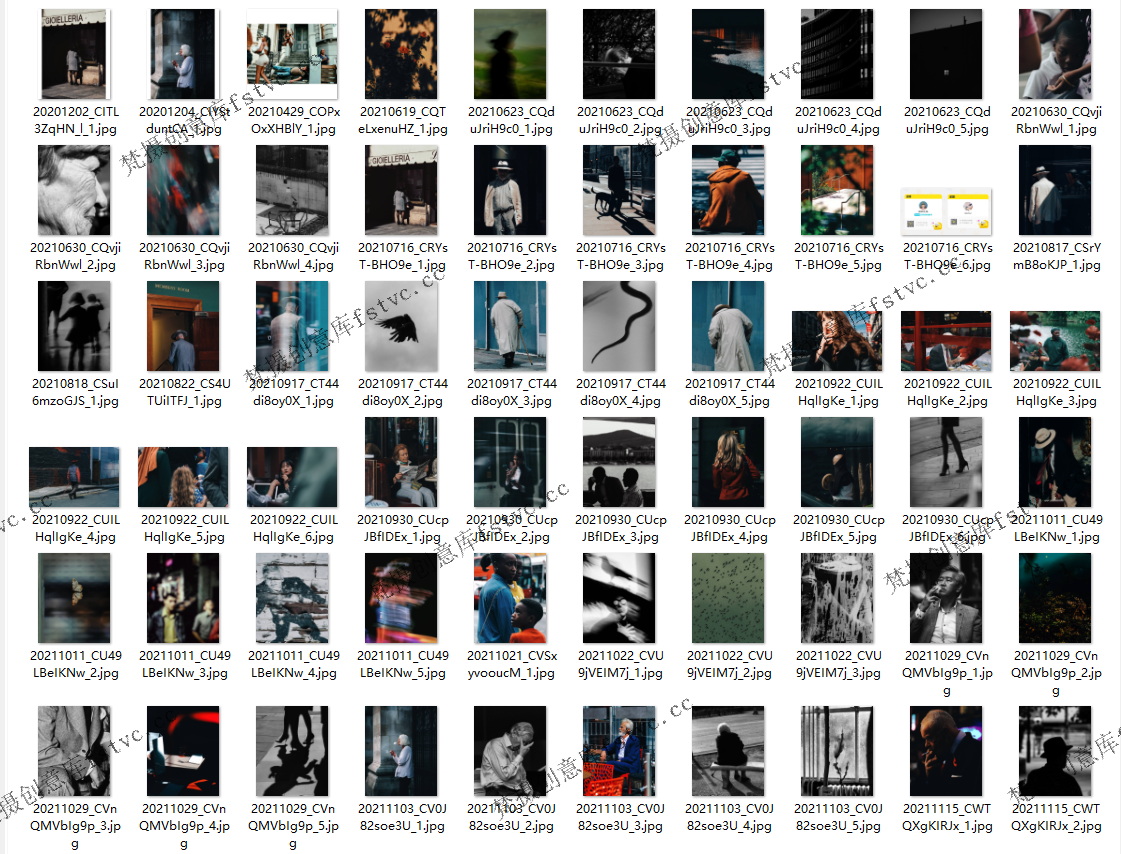Click thumbnail 20210917_CT44di8oy0X_3.jpg

510,326
